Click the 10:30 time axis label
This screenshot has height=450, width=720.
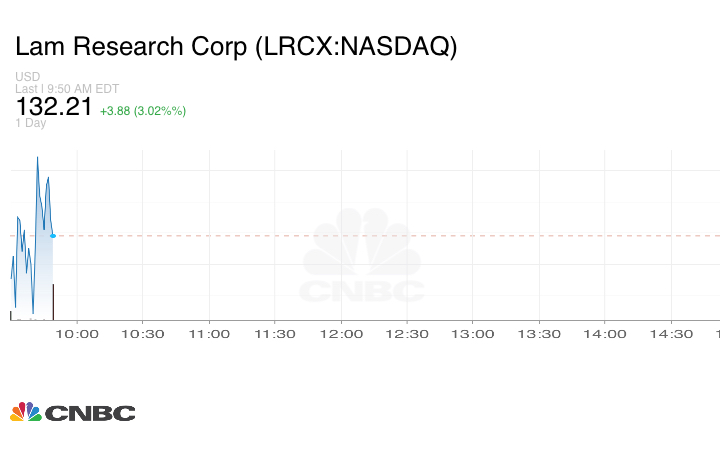(144, 334)
